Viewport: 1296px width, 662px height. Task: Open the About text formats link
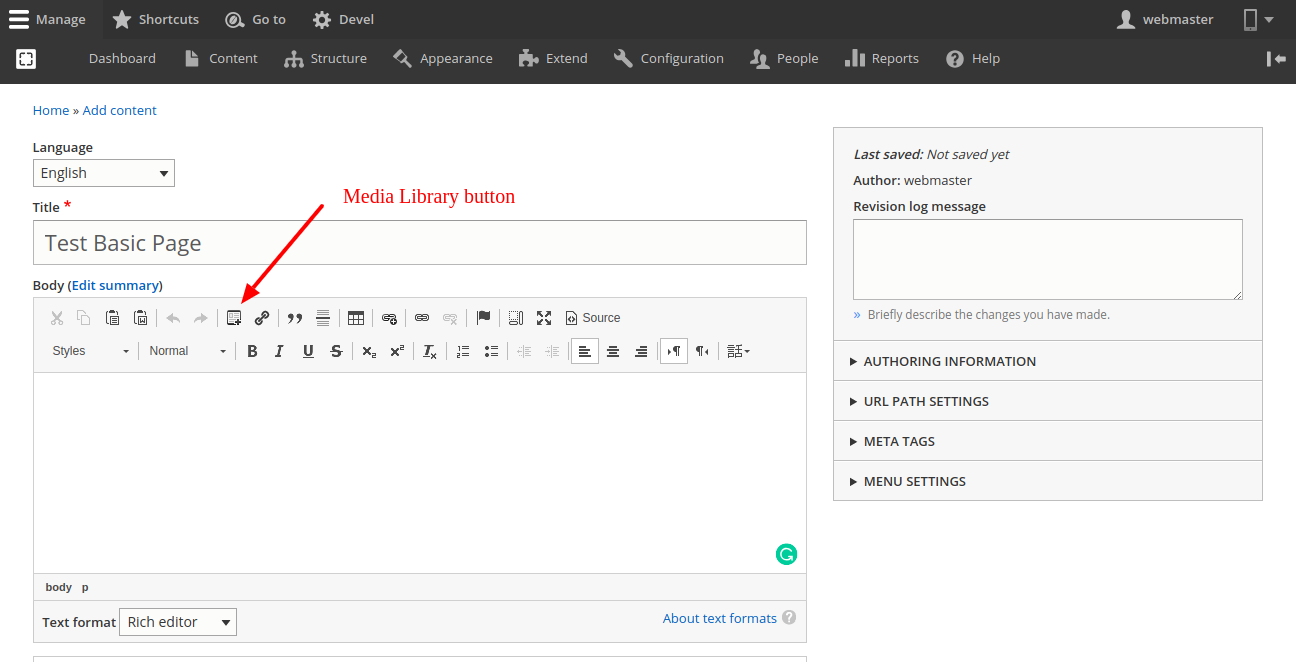coord(719,618)
